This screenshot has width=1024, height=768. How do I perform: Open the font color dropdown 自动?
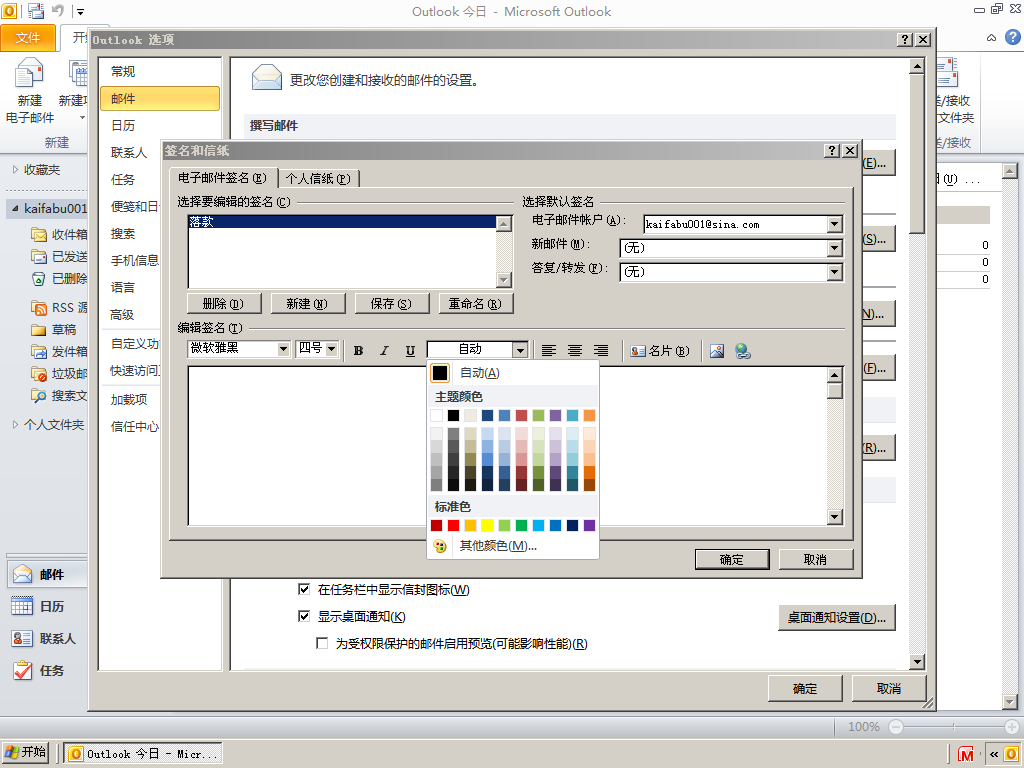pos(520,350)
